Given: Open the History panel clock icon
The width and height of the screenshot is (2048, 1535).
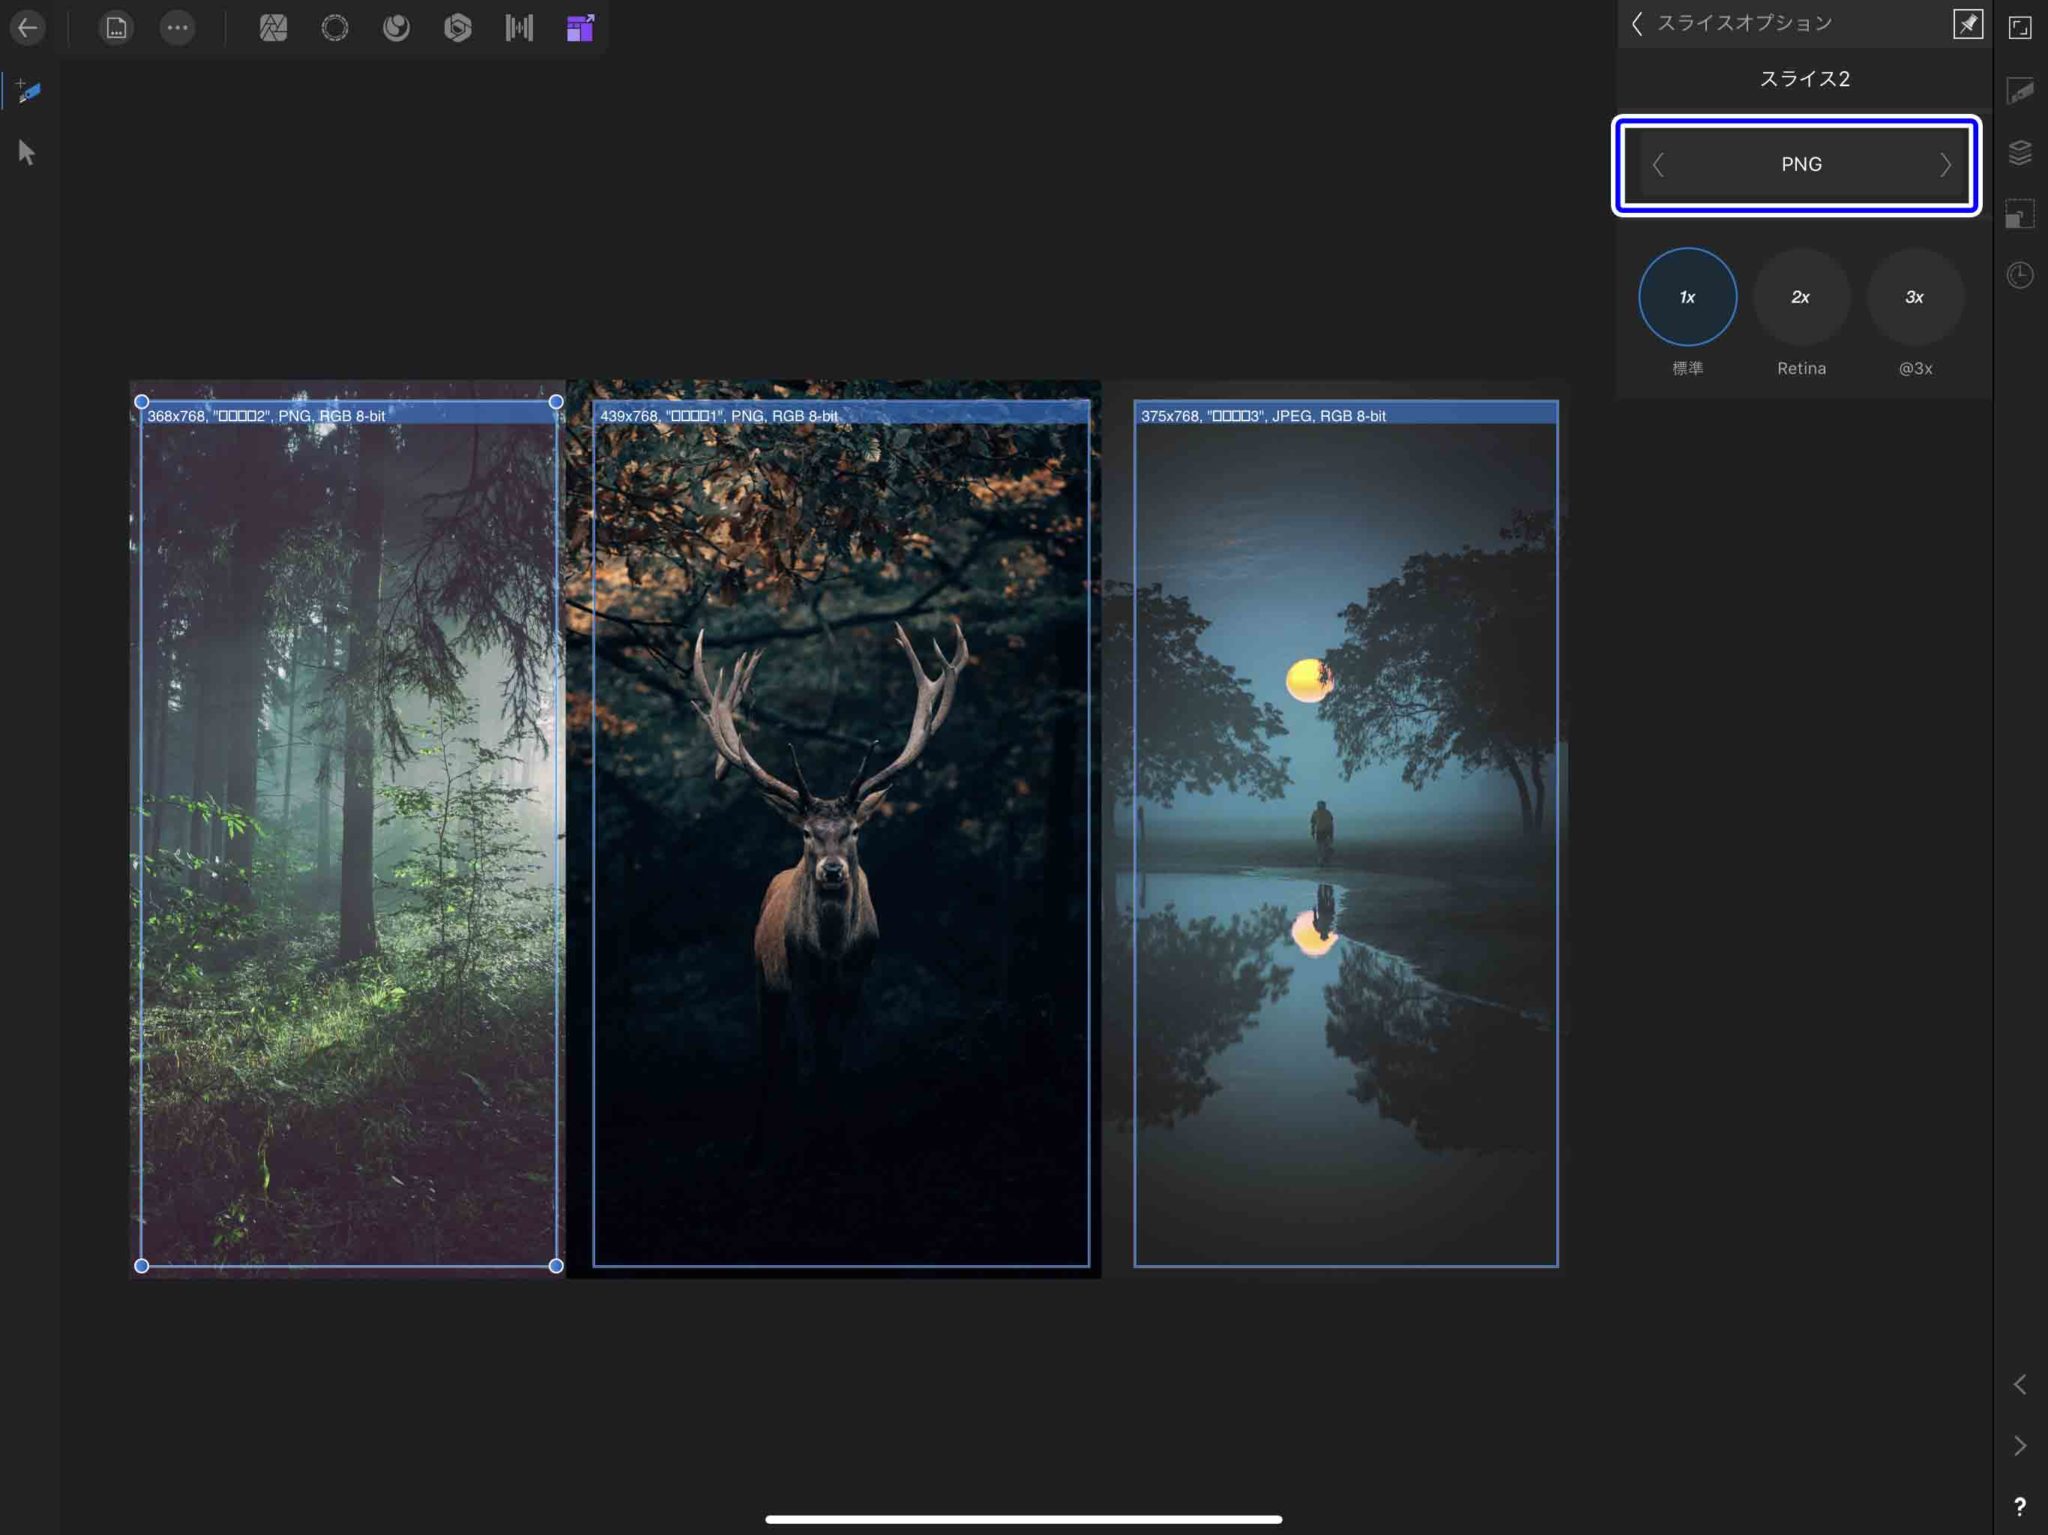Looking at the screenshot, I should [2021, 275].
